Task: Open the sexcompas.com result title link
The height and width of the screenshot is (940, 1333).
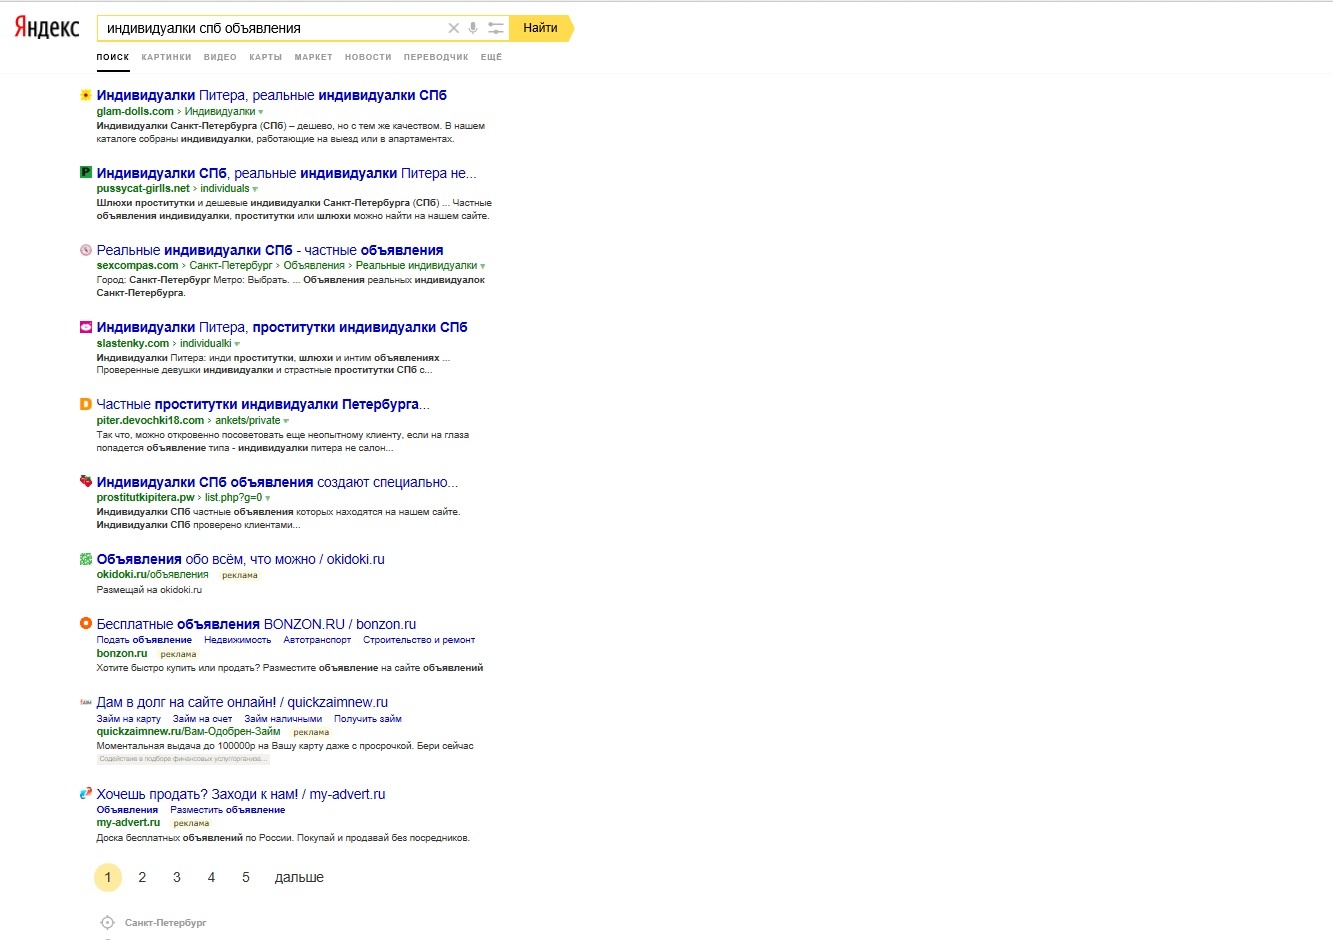Action: 270,250
